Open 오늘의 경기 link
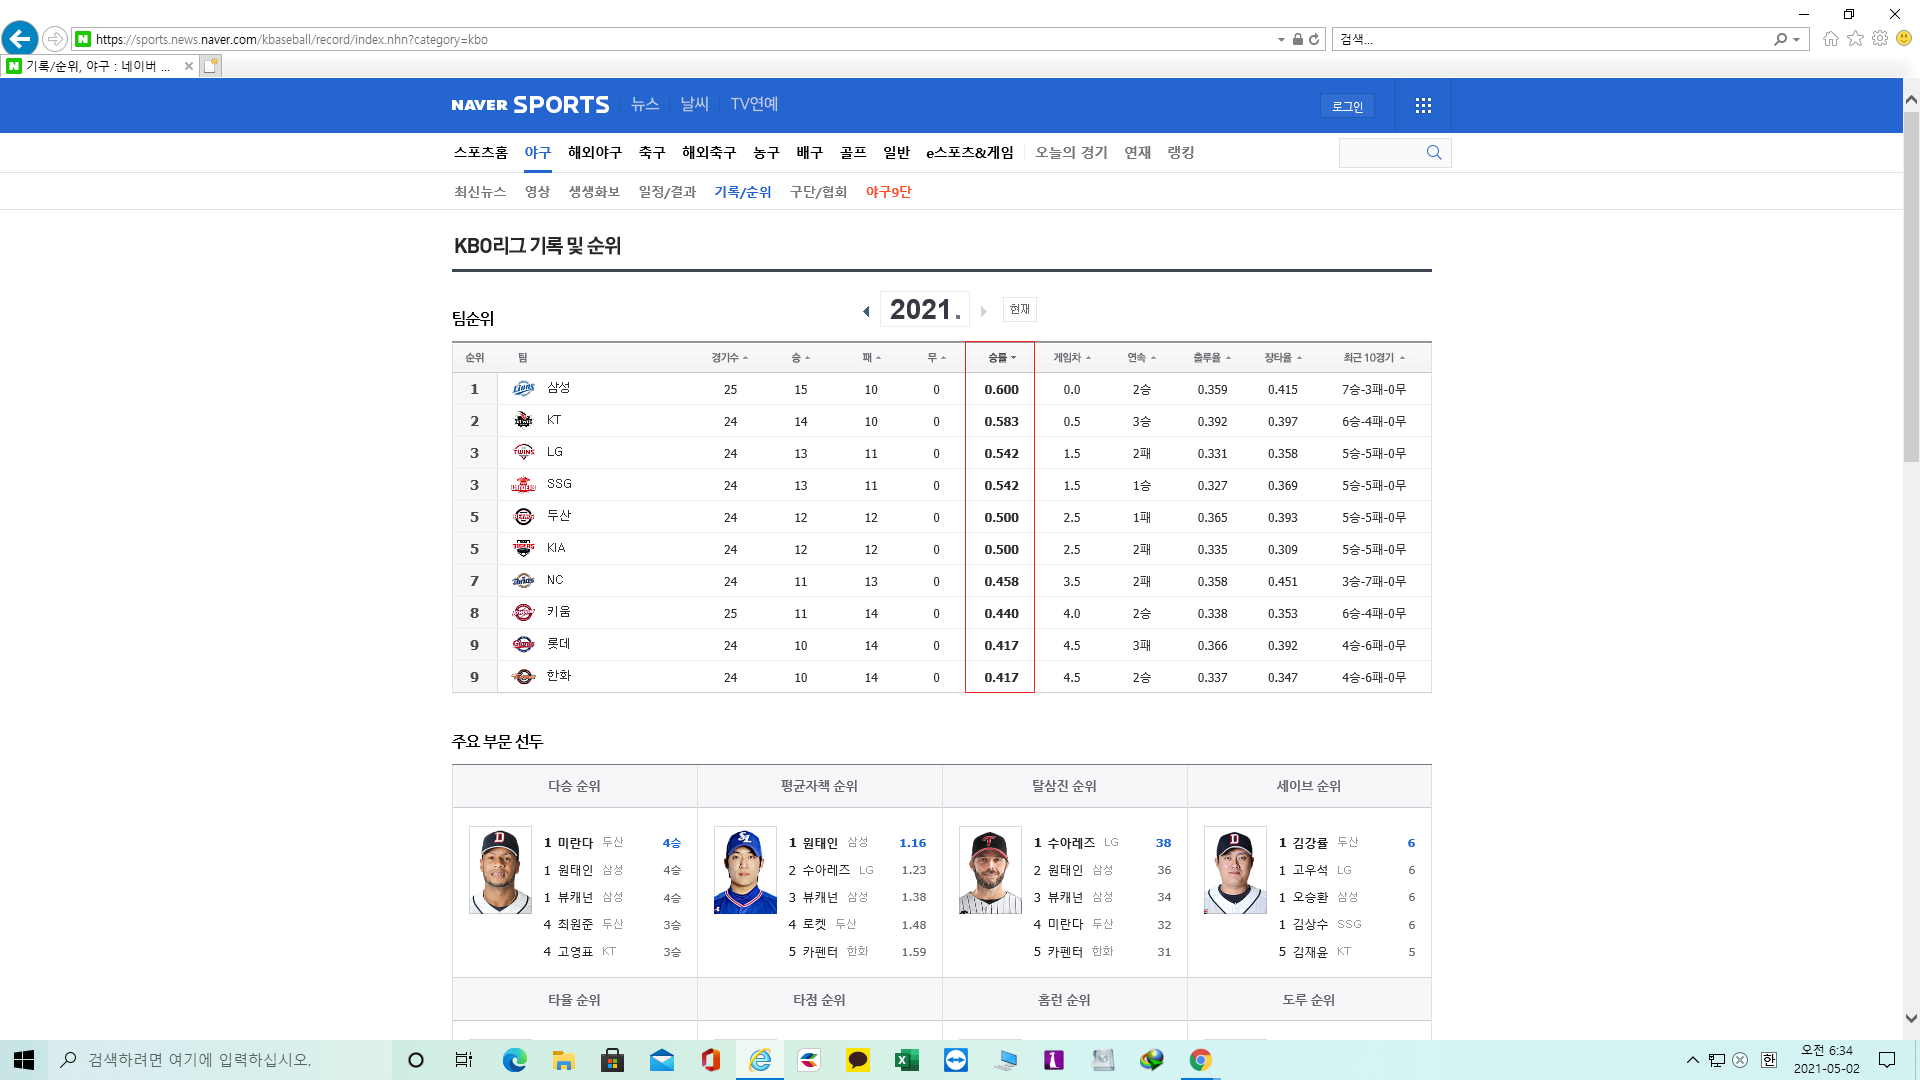 click(x=1071, y=153)
